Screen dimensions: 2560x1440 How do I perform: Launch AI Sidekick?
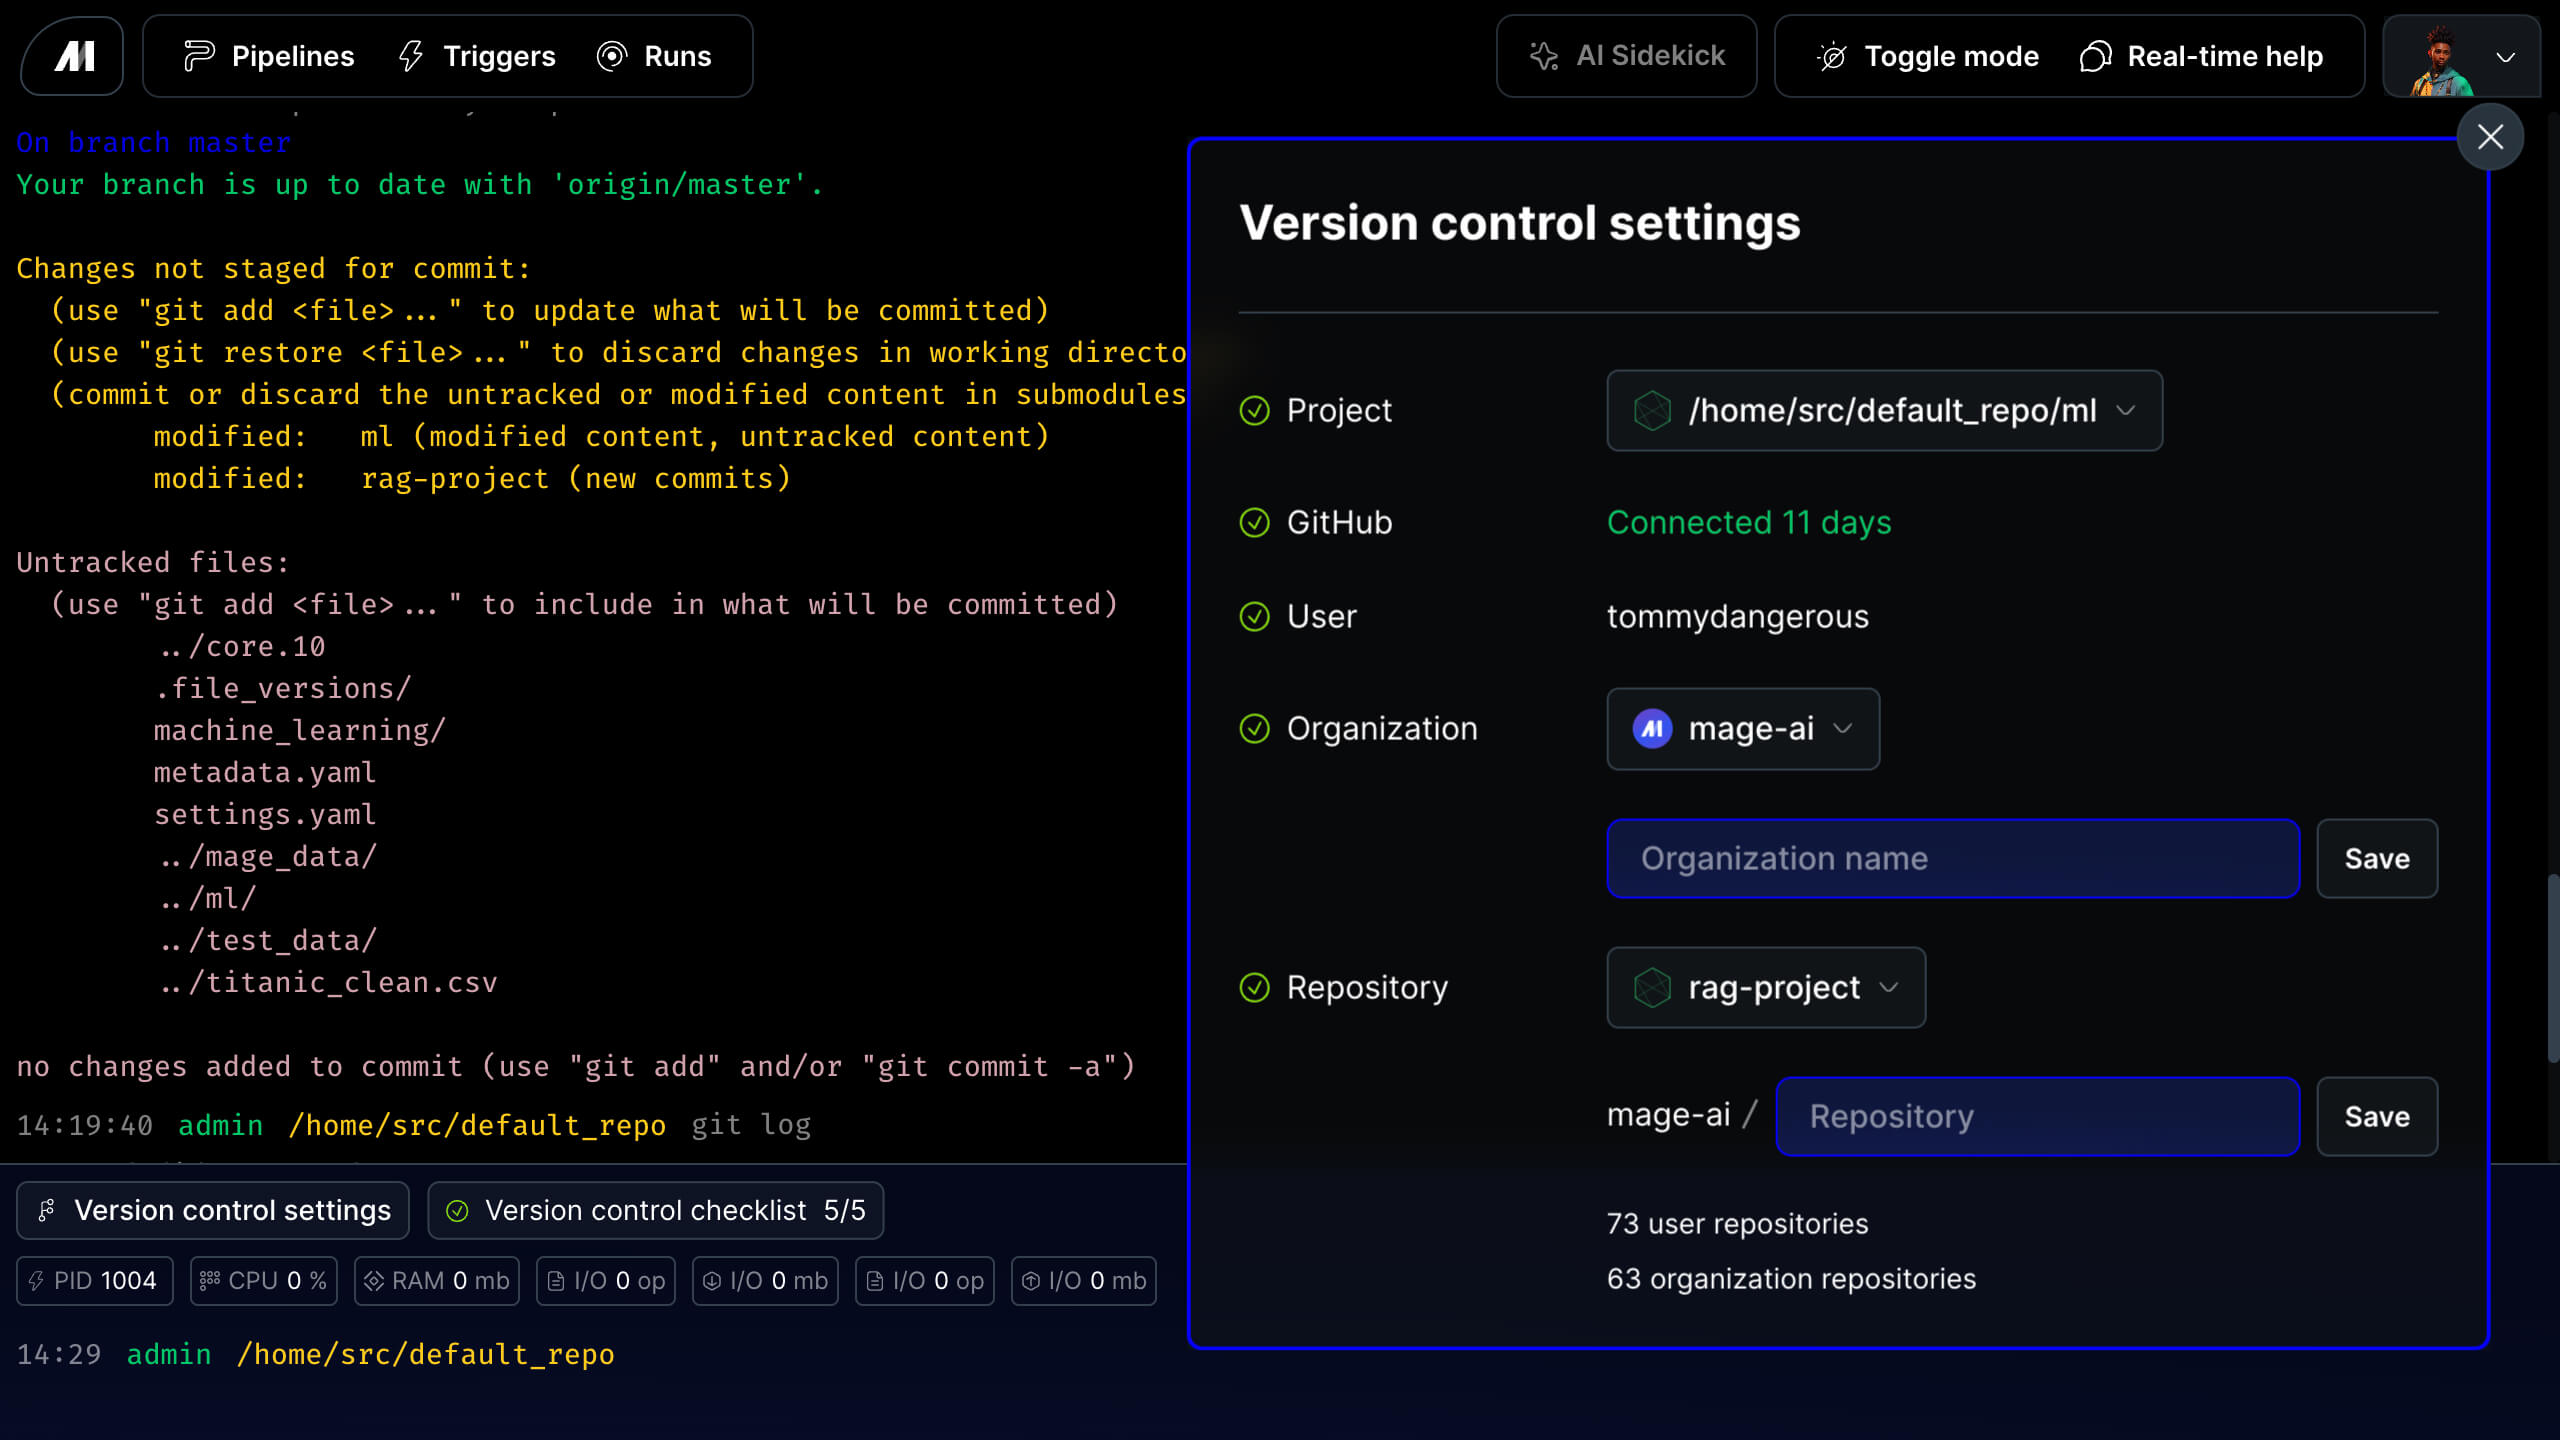1626,56
